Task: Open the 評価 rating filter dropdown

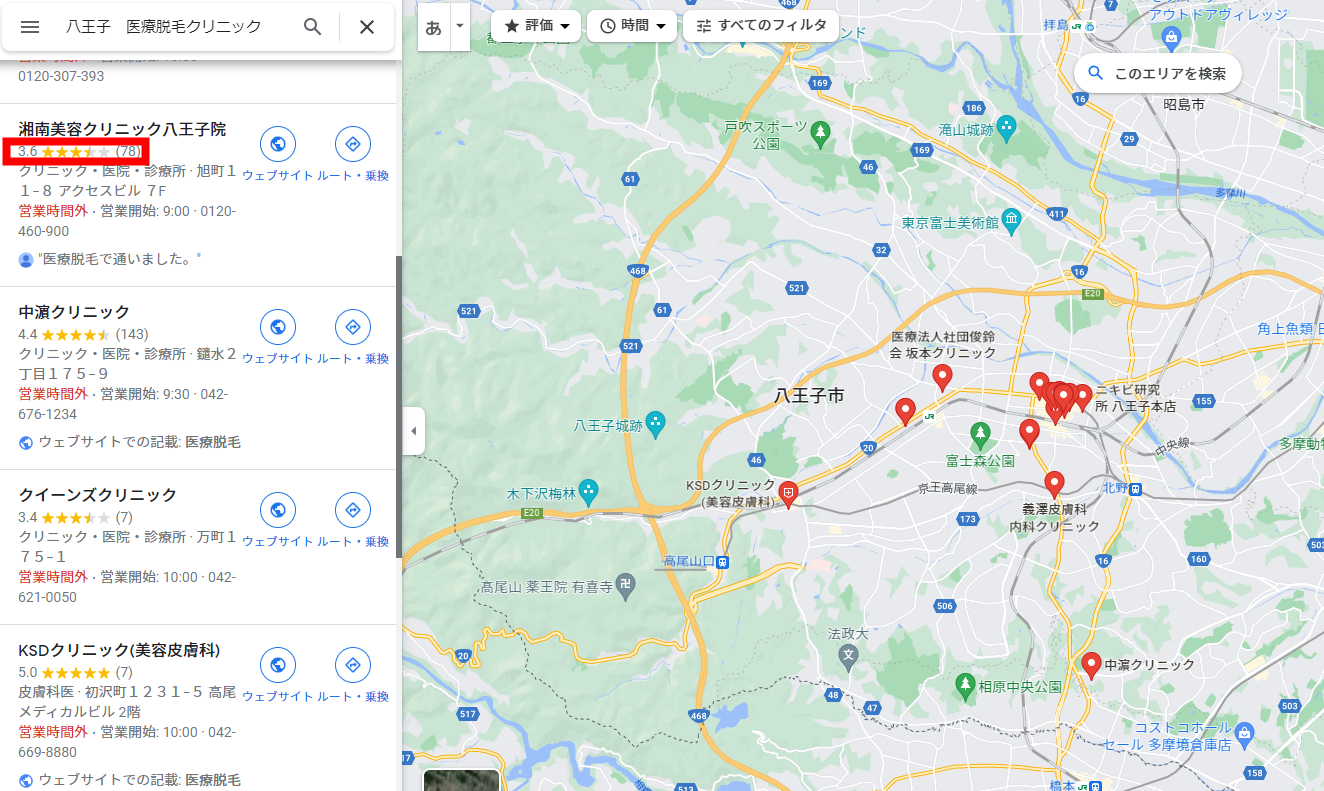Action: coord(536,26)
